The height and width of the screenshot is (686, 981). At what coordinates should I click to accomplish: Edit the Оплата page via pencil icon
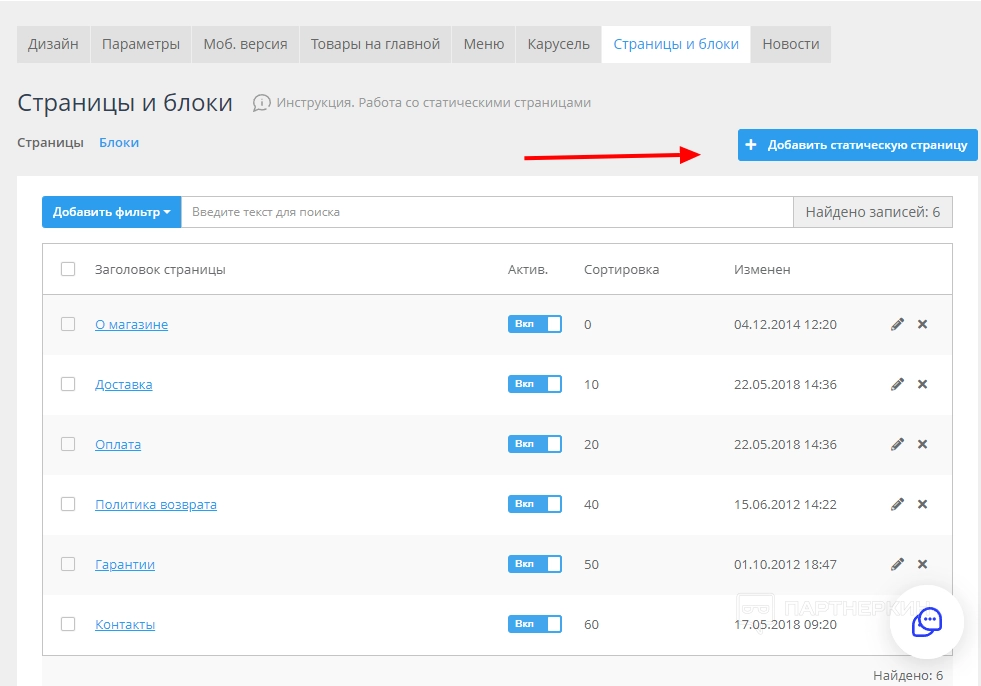click(x=897, y=444)
